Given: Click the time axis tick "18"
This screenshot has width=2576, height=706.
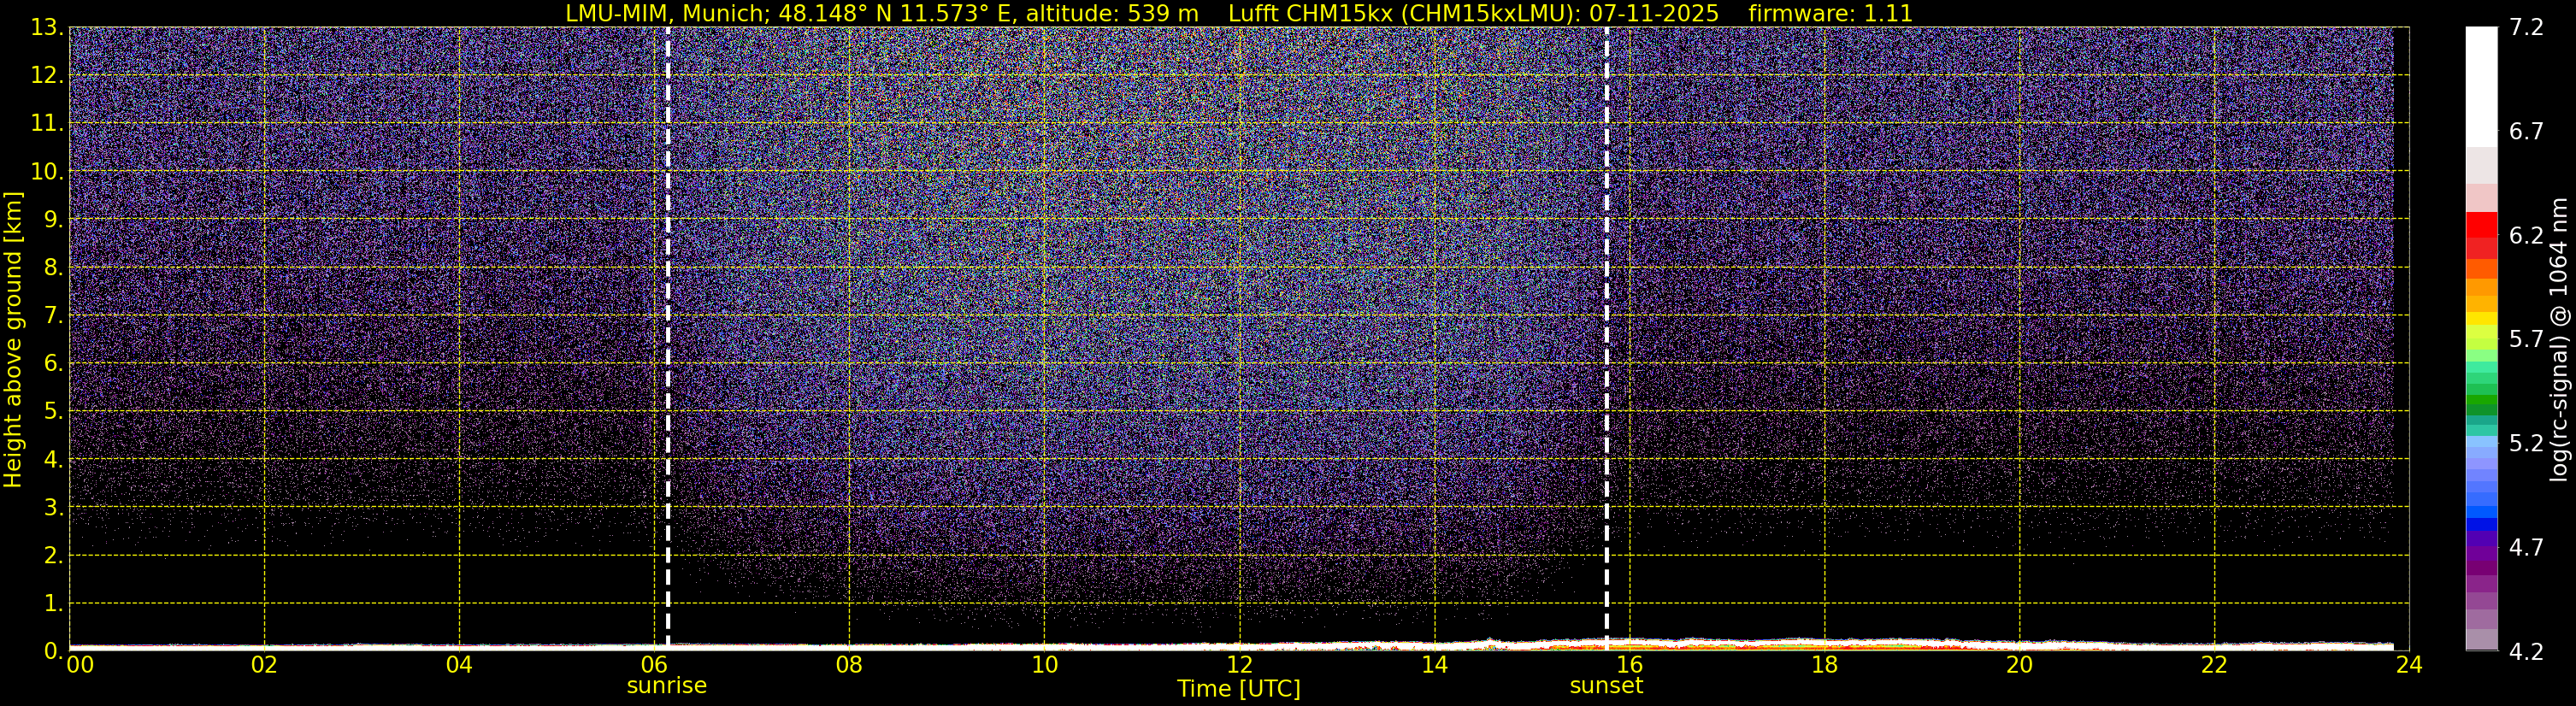Looking at the screenshot, I should 1824,665.
